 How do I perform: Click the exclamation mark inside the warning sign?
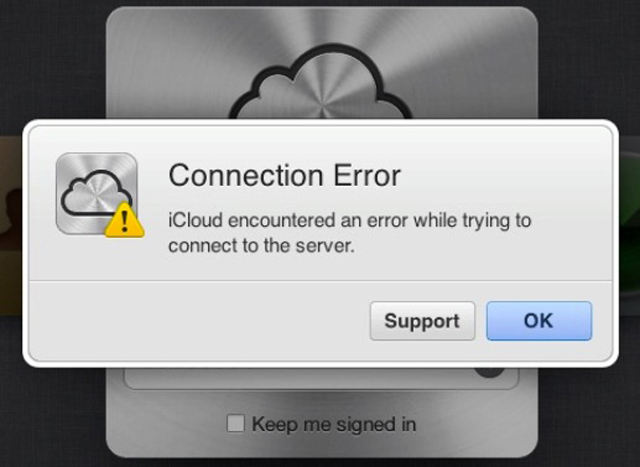tap(125, 222)
